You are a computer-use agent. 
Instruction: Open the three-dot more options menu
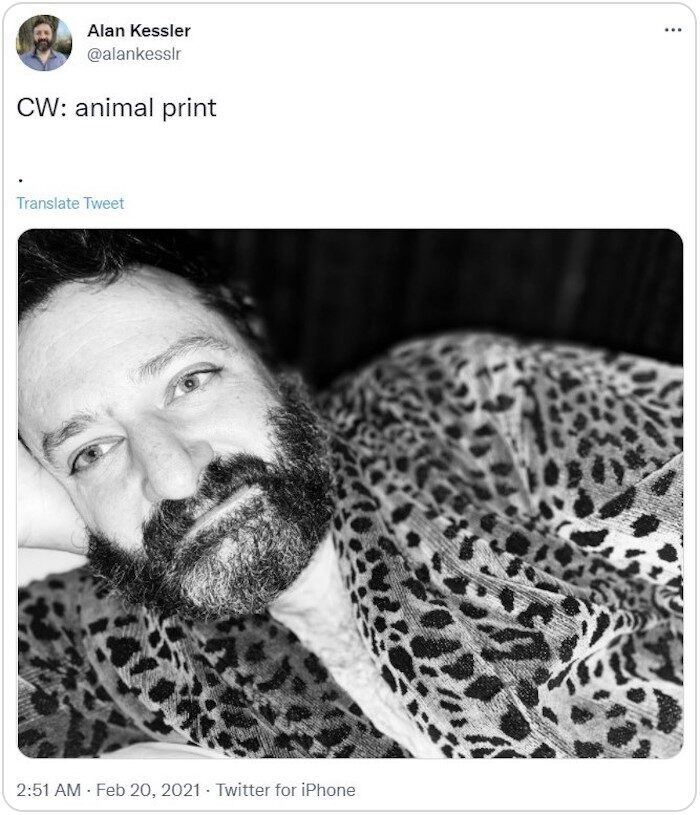673,30
